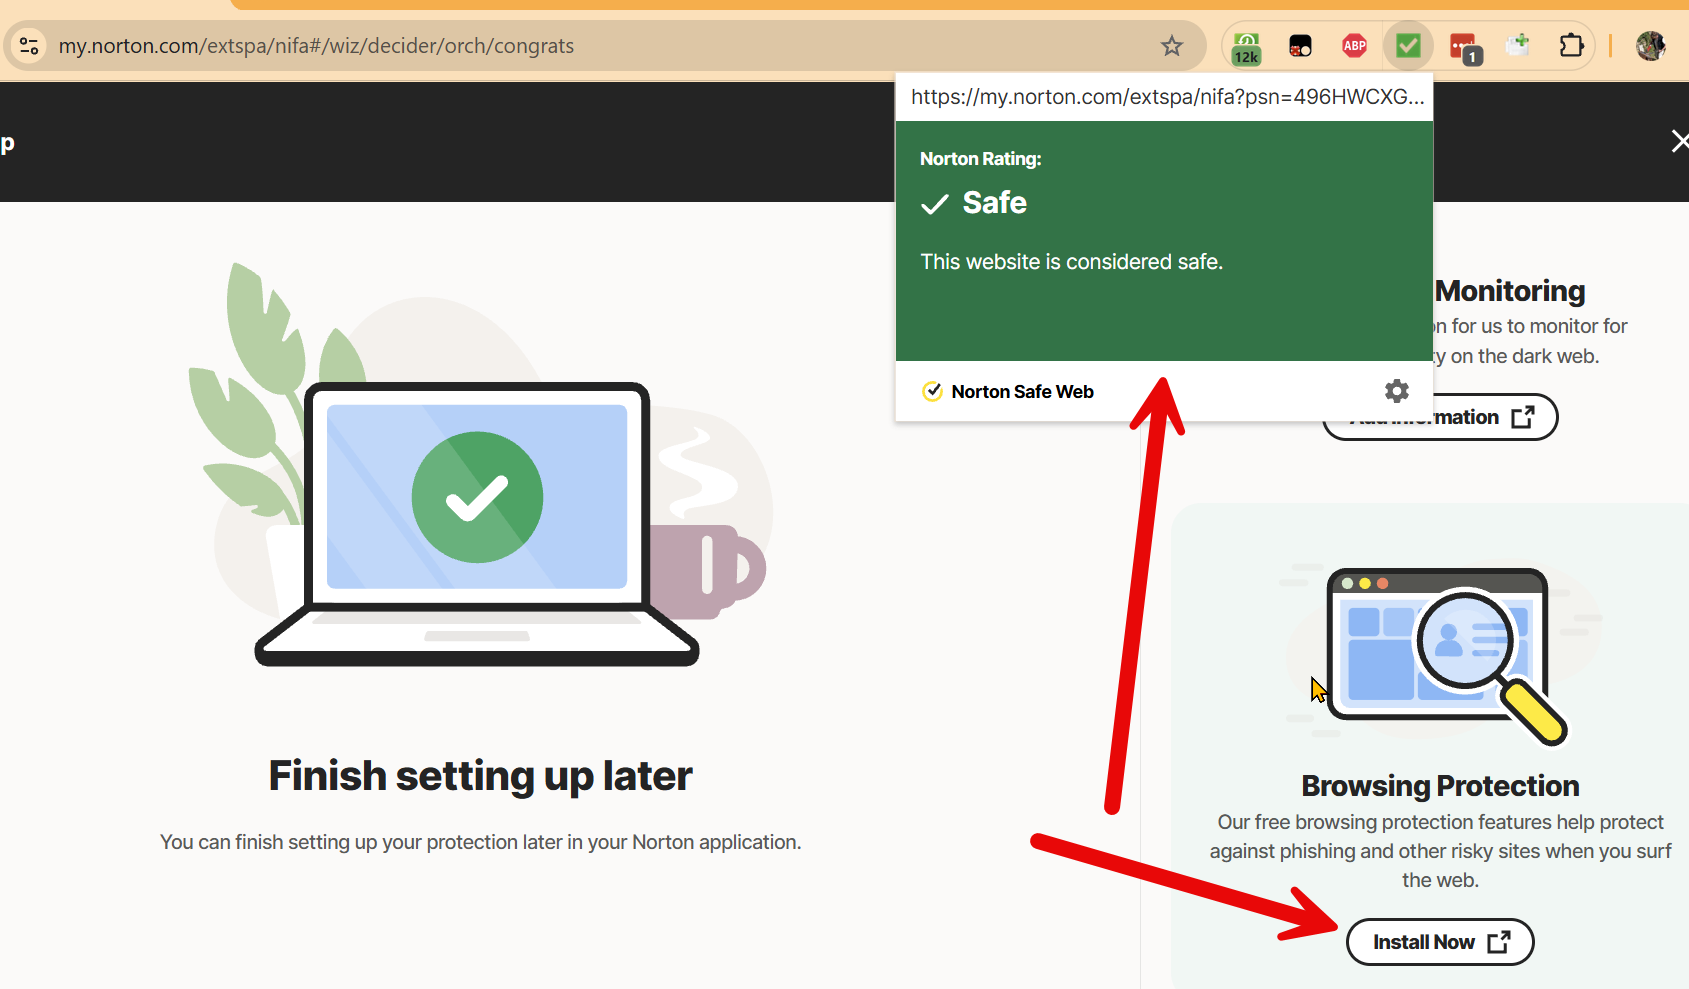1689x989 pixels.
Task: Open the Chrome Extensions puzzle menu
Action: tap(1571, 46)
